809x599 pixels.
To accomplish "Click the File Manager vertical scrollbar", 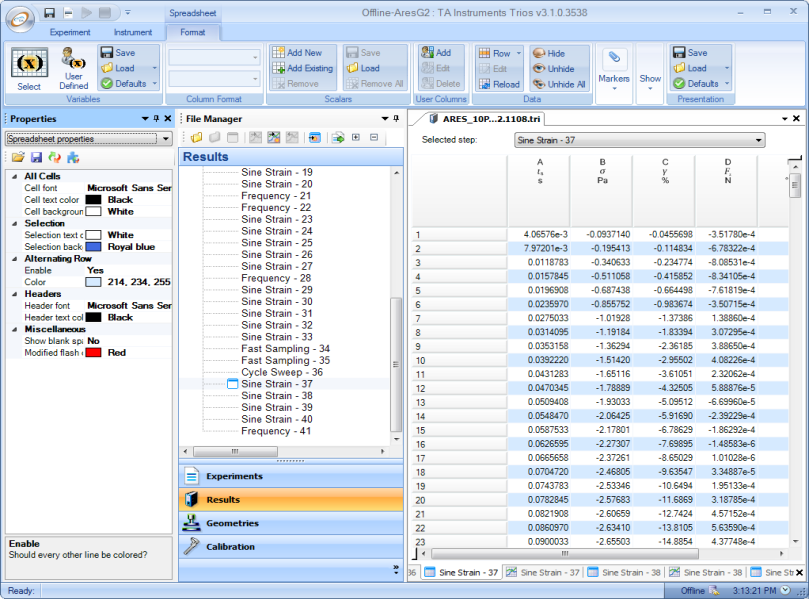I will coord(396,364).
